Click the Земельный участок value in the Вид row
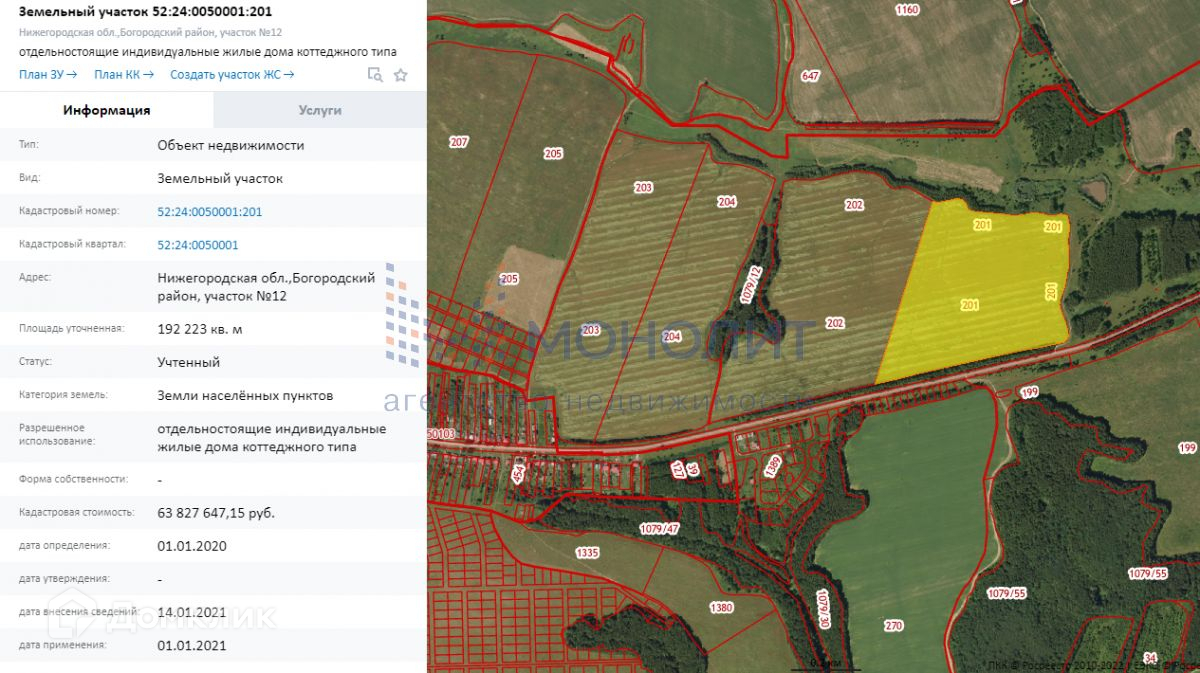Screen dimensions: 1200x673 (x=220, y=179)
